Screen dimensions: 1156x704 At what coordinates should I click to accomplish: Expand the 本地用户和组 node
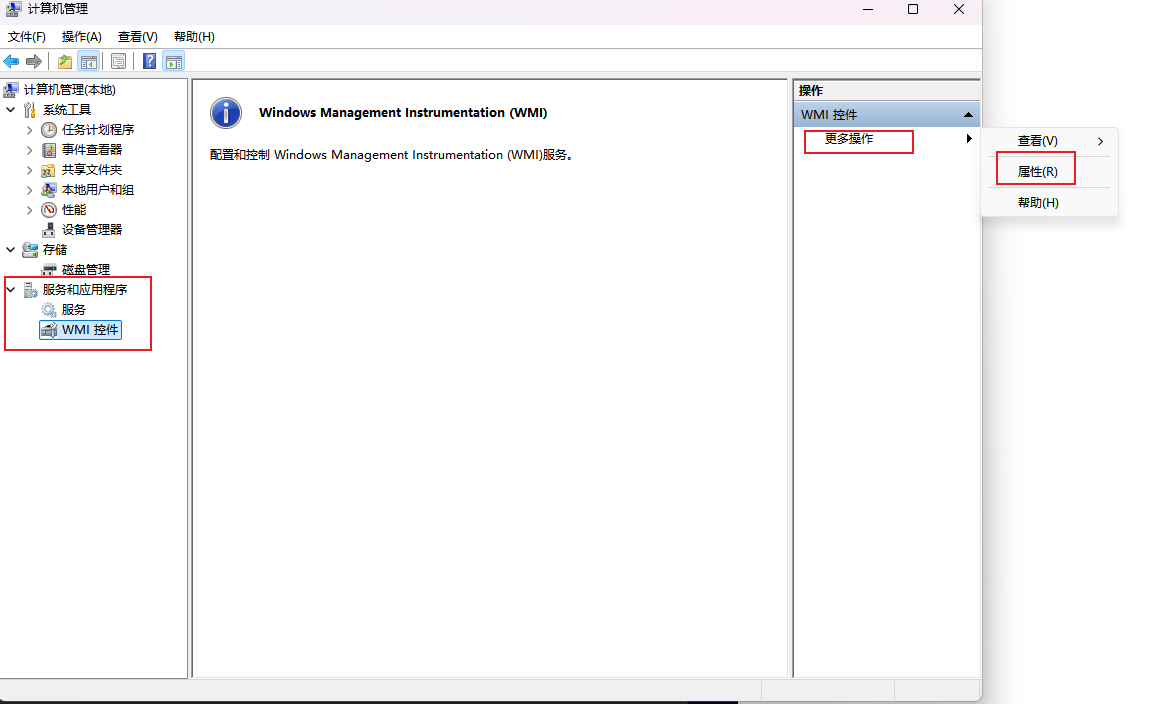pyautogui.click(x=29, y=190)
